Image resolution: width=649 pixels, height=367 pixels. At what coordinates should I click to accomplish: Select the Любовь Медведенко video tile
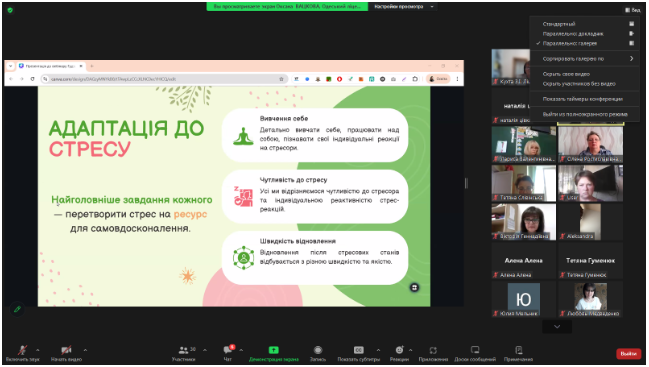[590, 300]
